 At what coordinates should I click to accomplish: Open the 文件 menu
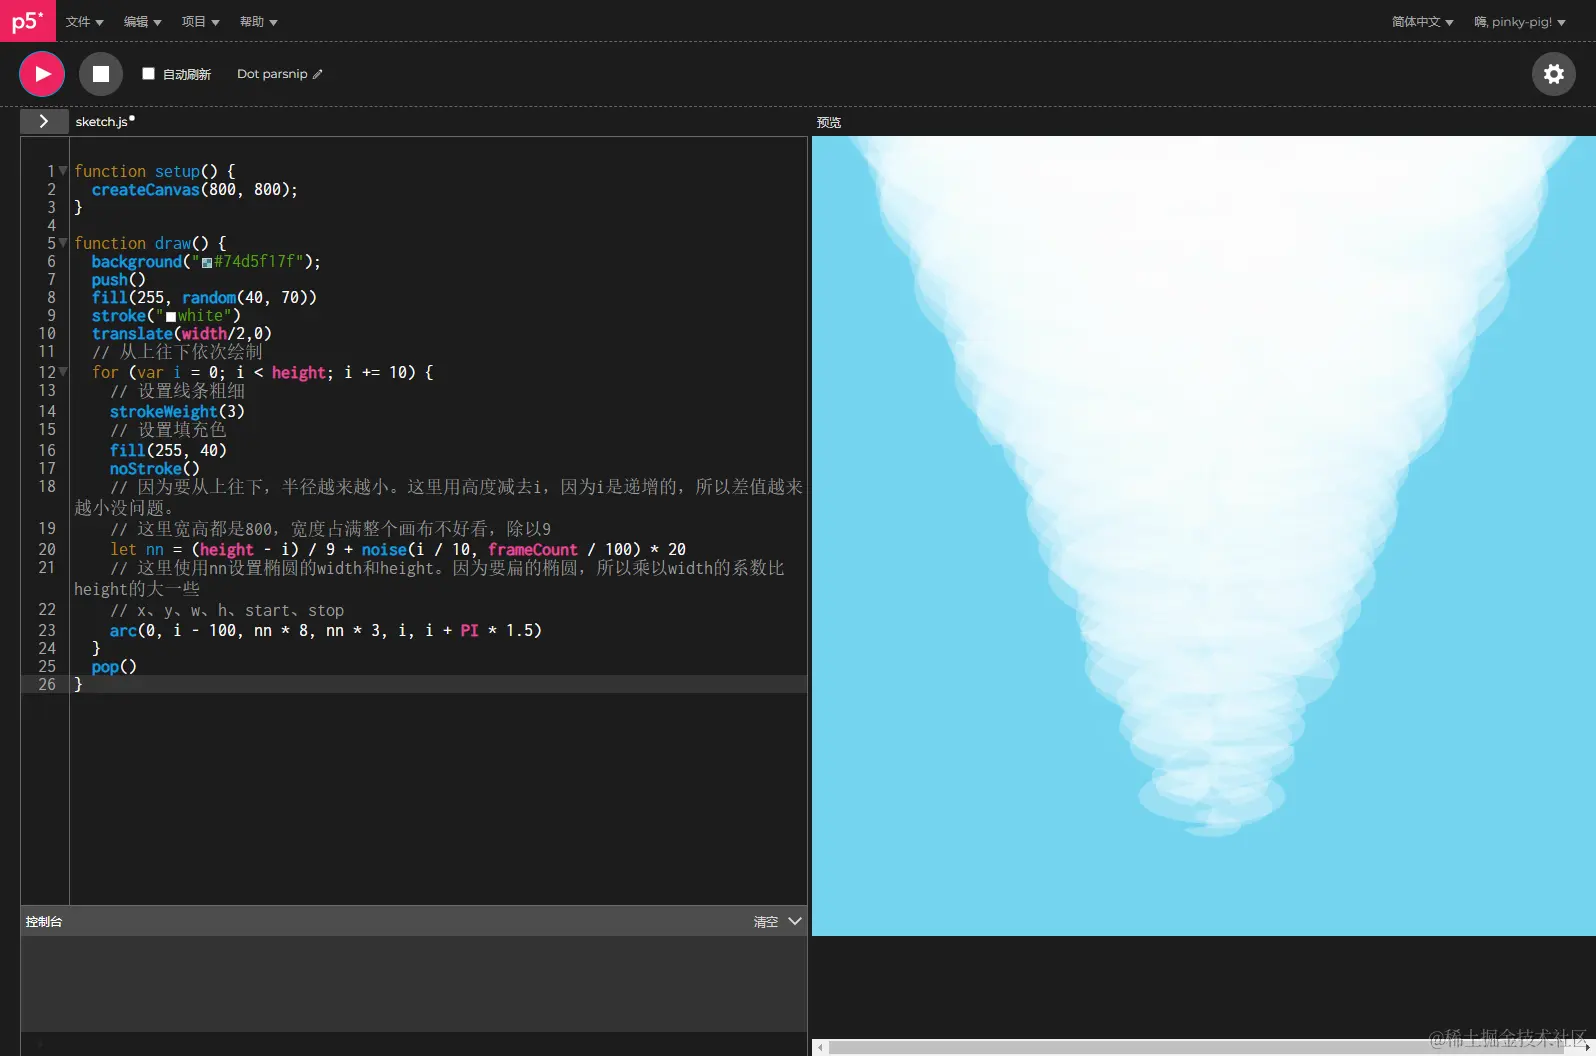point(85,21)
